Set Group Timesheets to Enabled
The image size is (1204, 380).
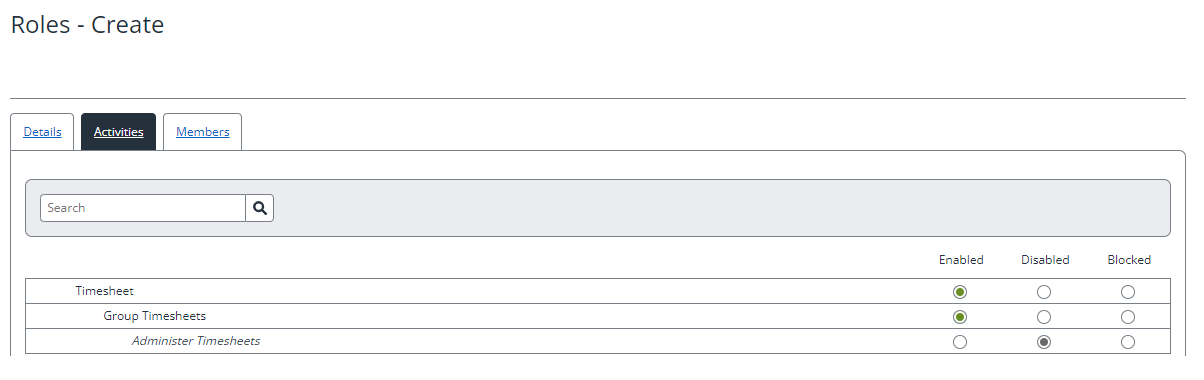tap(960, 317)
